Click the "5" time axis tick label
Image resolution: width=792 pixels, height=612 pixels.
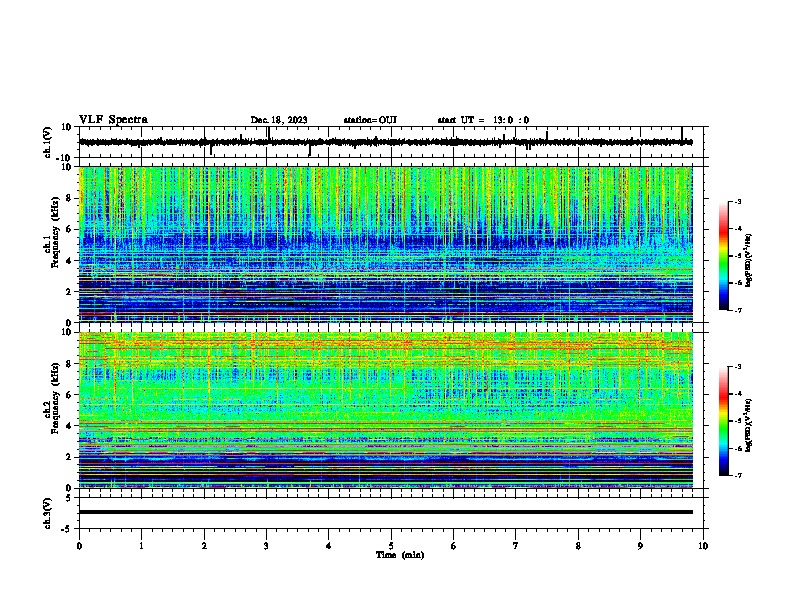click(391, 546)
